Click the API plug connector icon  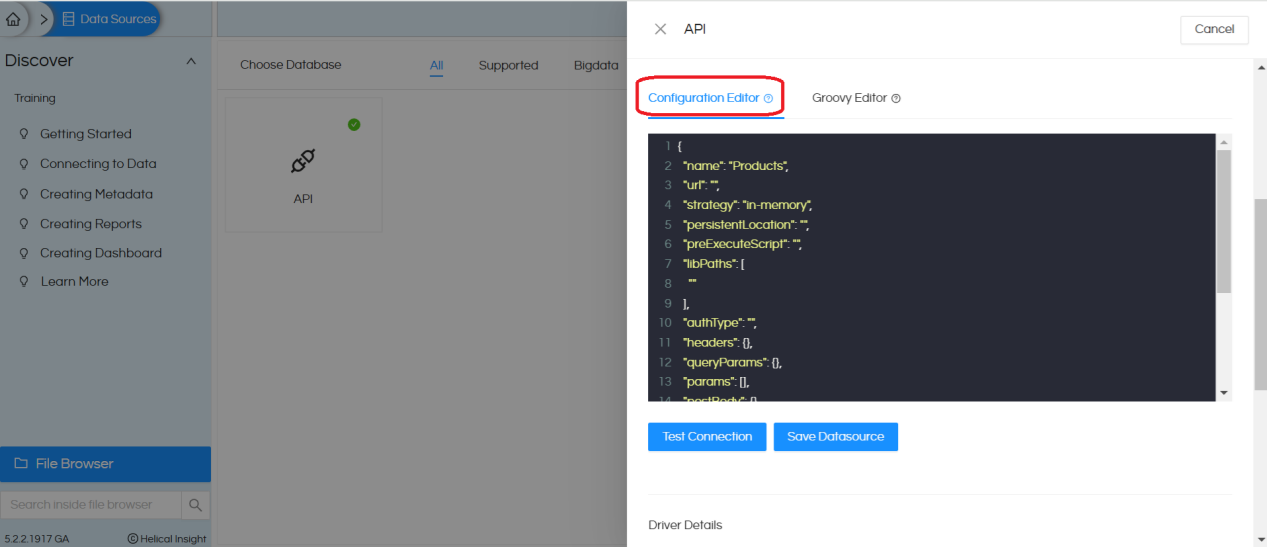(303, 161)
